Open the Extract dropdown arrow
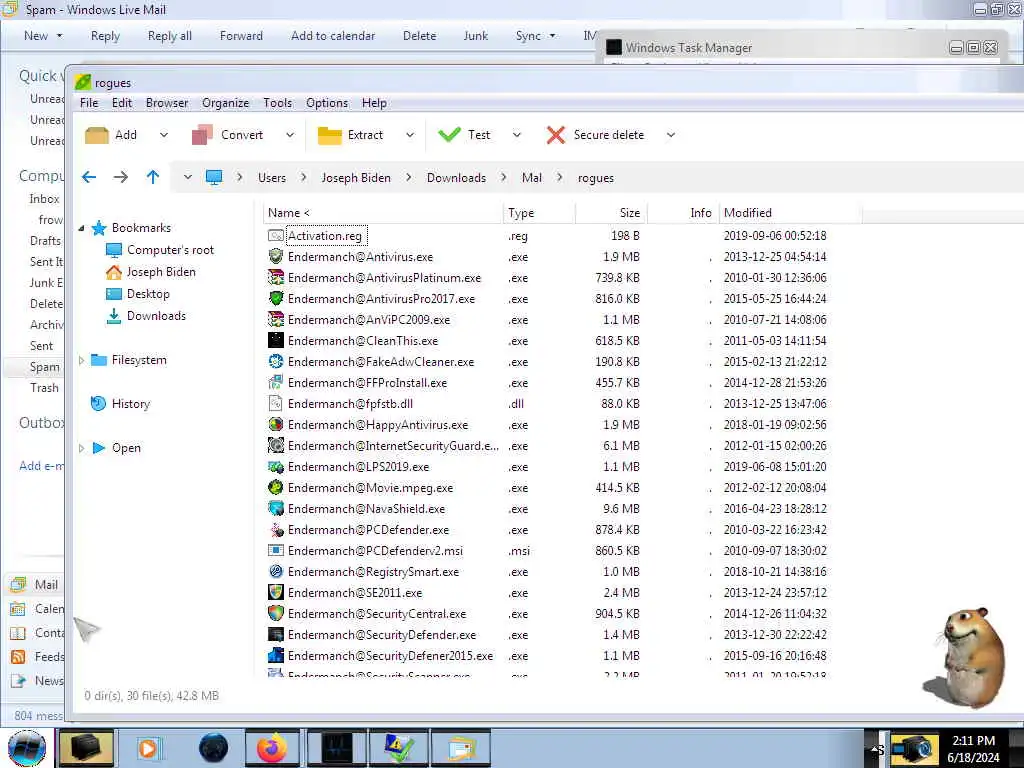Viewport: 1024px width, 768px height. point(410,135)
